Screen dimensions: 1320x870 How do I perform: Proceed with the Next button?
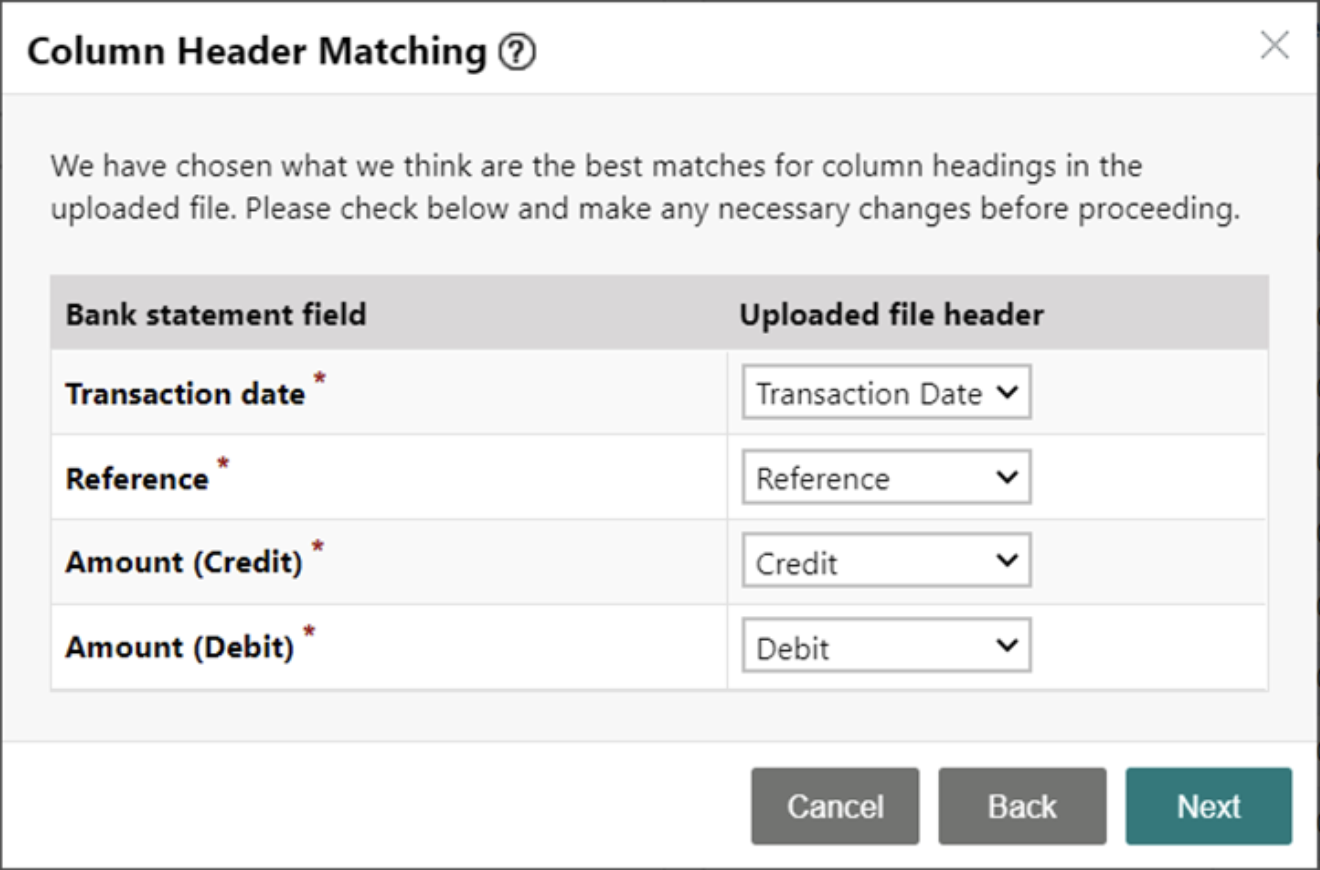1208,806
